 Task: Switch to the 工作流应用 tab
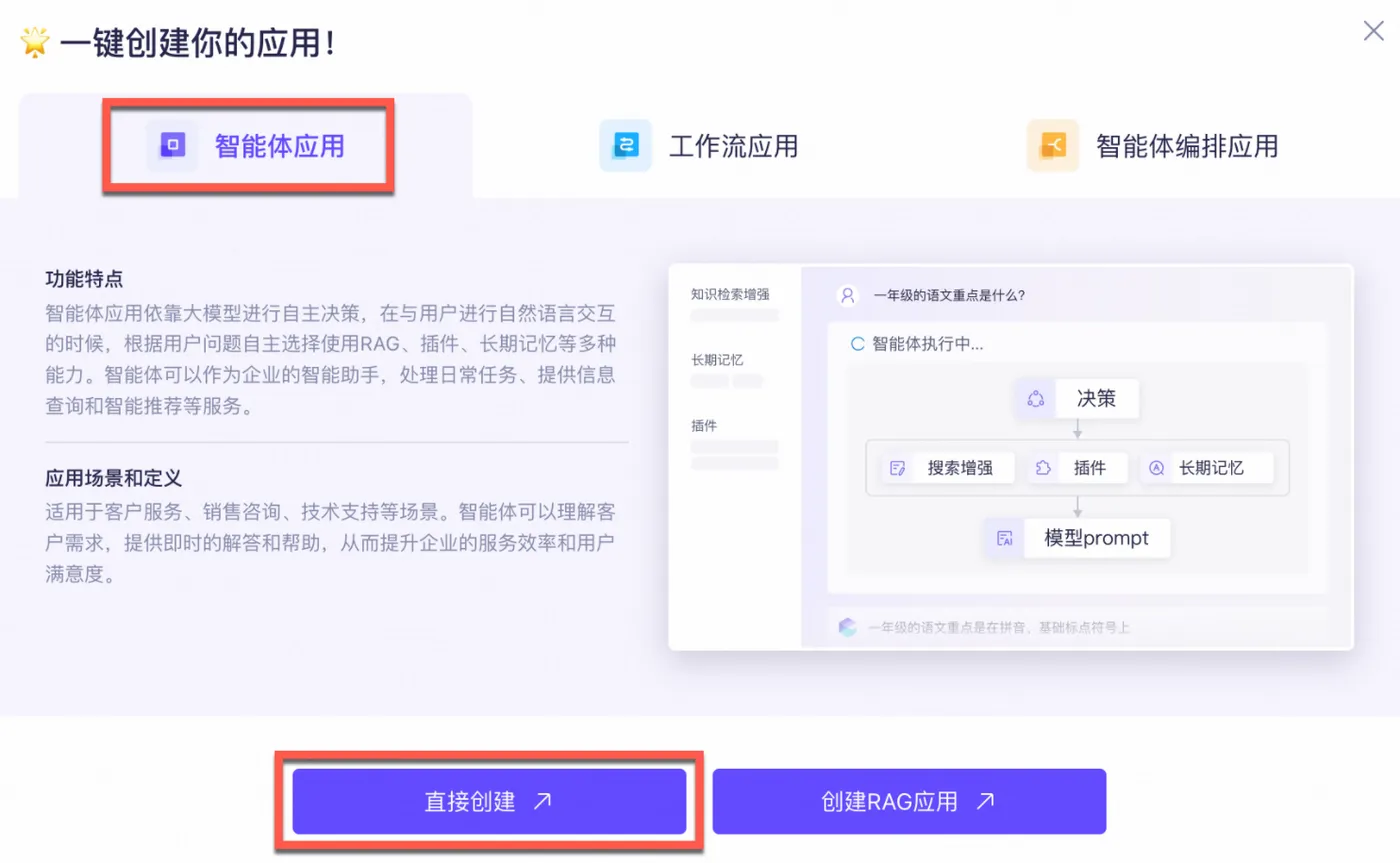[699, 146]
